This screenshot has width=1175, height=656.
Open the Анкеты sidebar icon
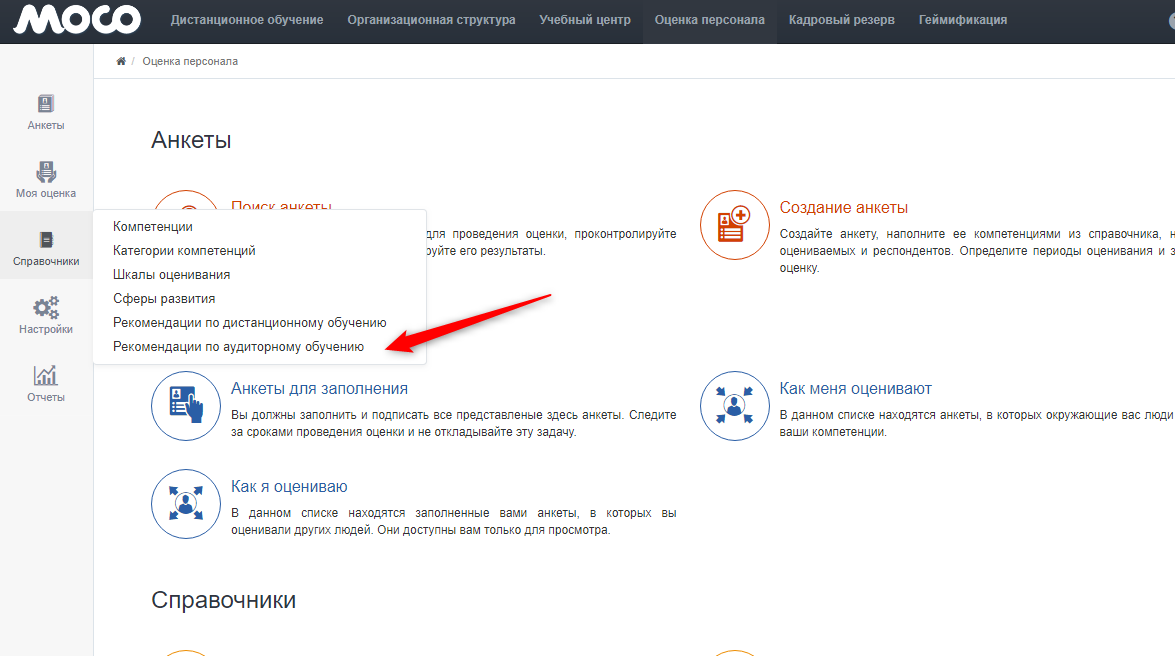tap(46, 104)
